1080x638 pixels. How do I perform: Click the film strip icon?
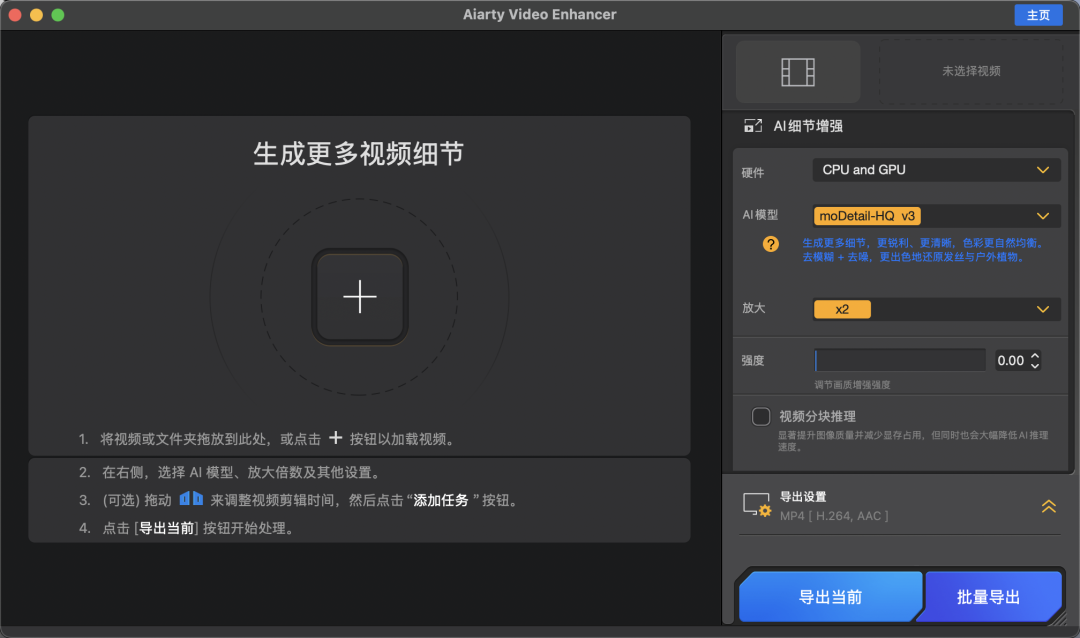coord(798,72)
